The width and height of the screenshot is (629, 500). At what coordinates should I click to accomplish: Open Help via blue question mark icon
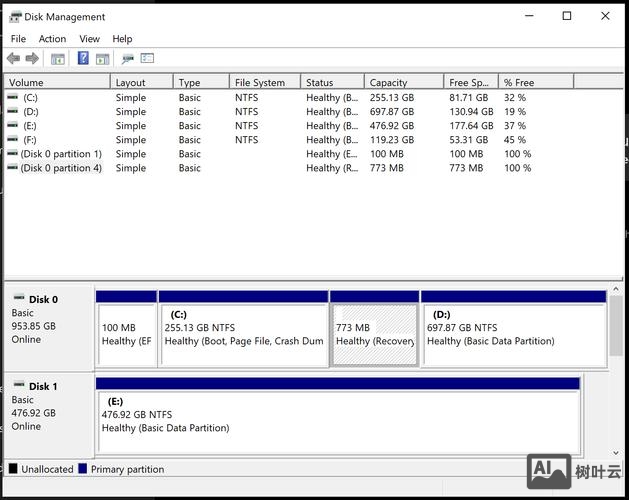coord(83,59)
